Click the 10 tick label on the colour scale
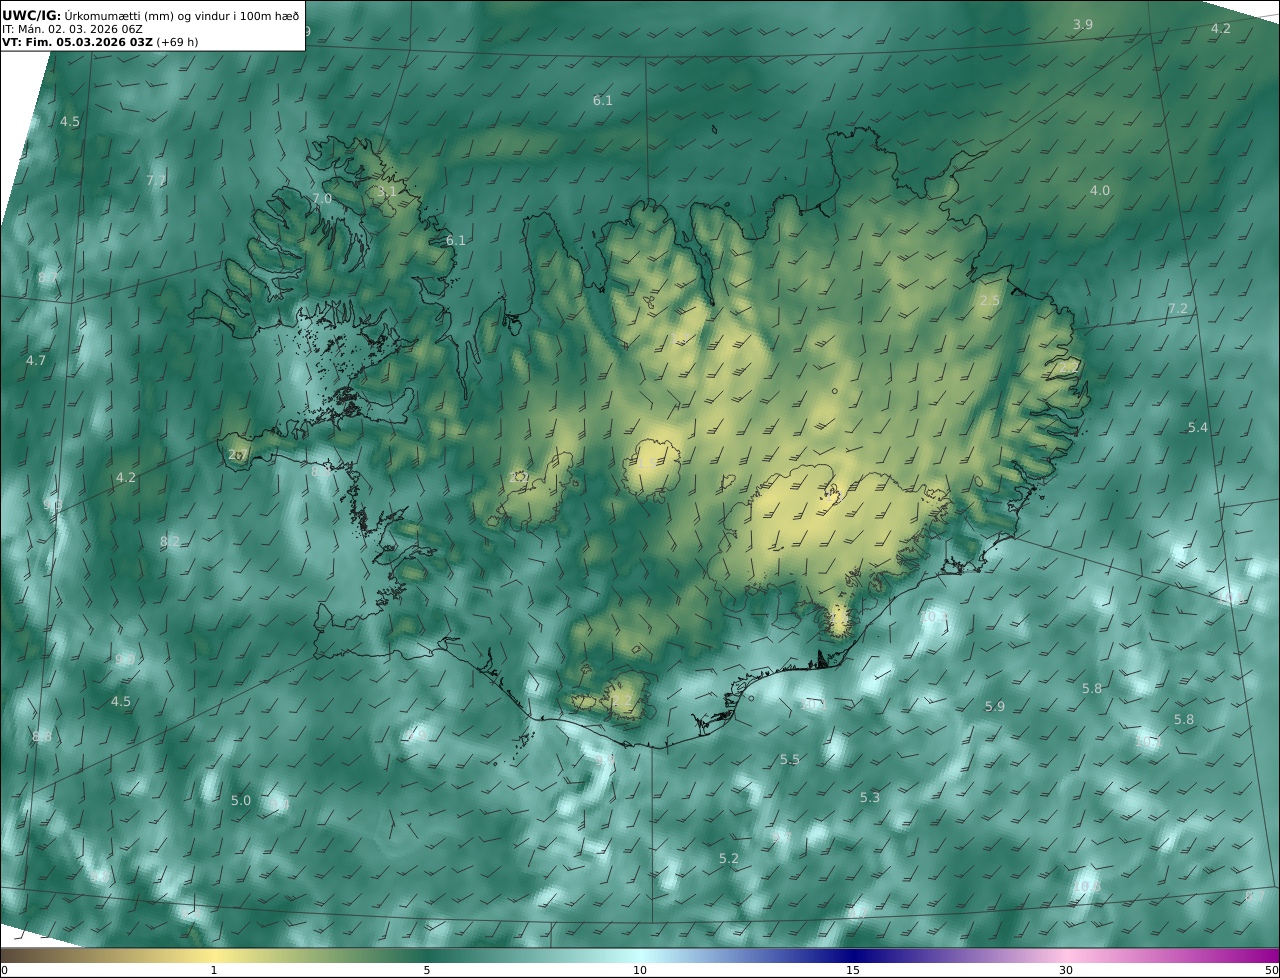The height and width of the screenshot is (978, 1280). [x=640, y=970]
